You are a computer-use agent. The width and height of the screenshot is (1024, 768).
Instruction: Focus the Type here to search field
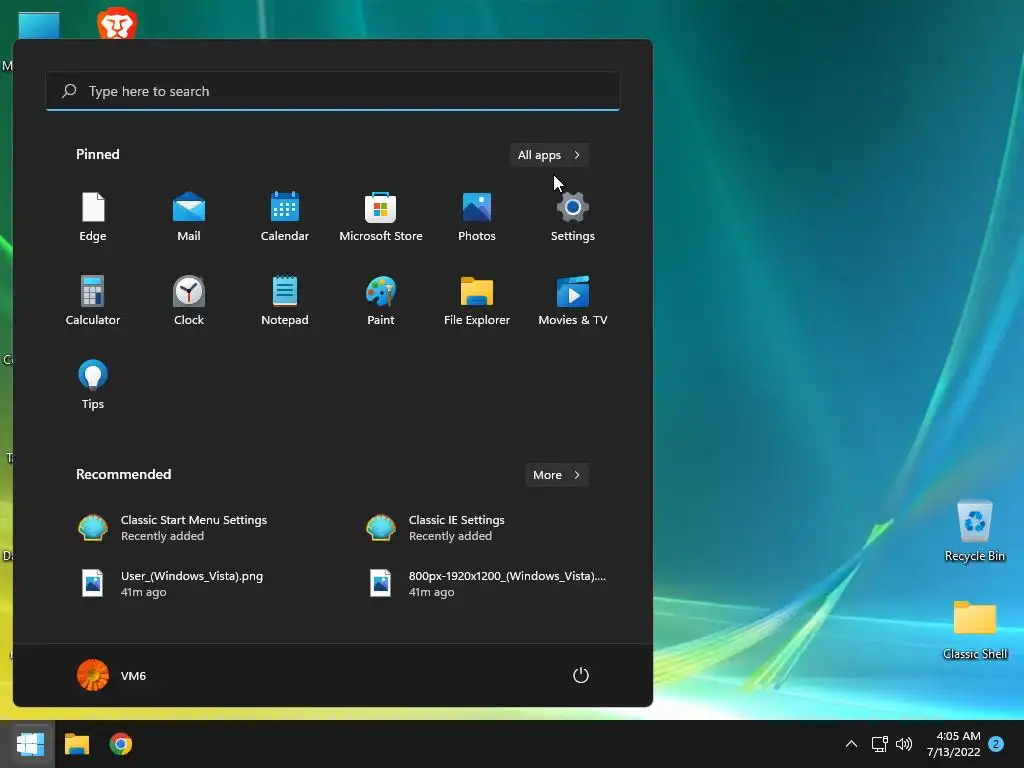pyautogui.click(x=333, y=91)
